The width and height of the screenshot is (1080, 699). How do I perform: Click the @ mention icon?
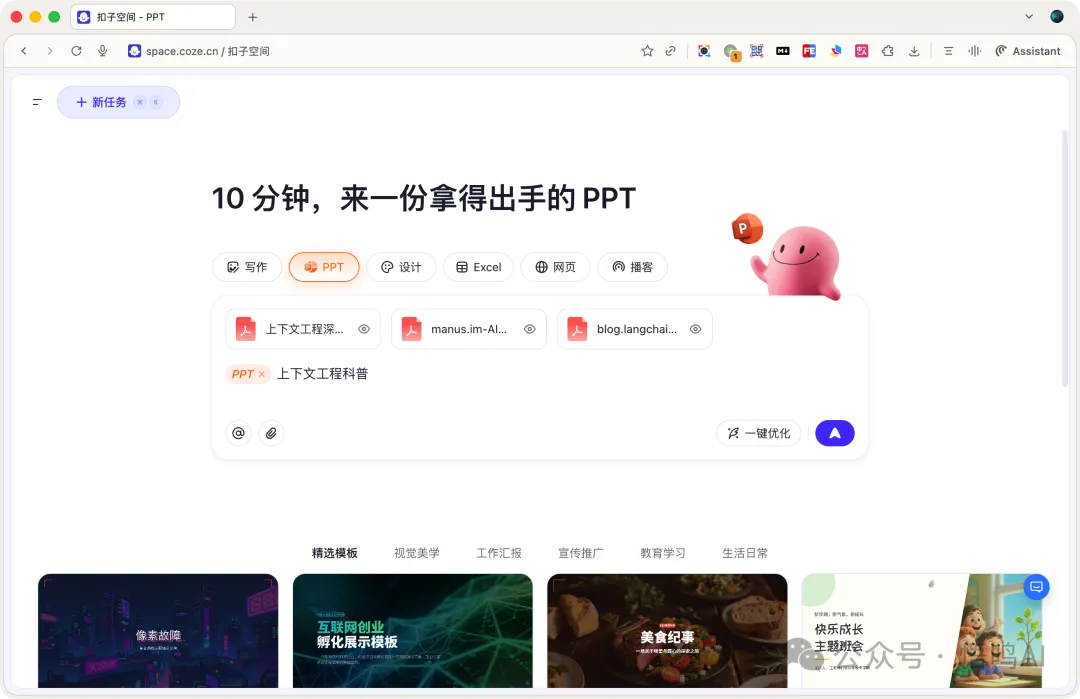(x=238, y=433)
